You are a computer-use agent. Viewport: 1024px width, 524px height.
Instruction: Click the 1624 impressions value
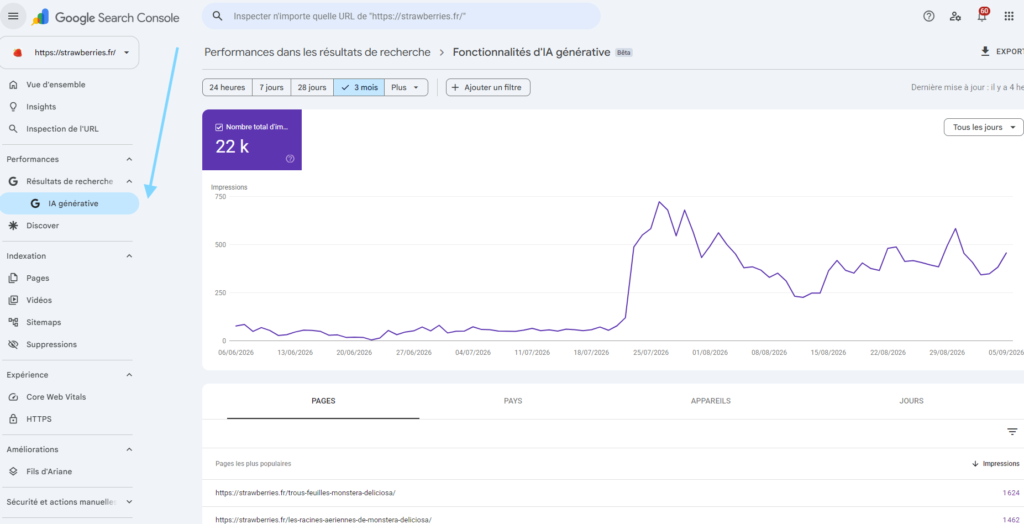pos(1010,492)
